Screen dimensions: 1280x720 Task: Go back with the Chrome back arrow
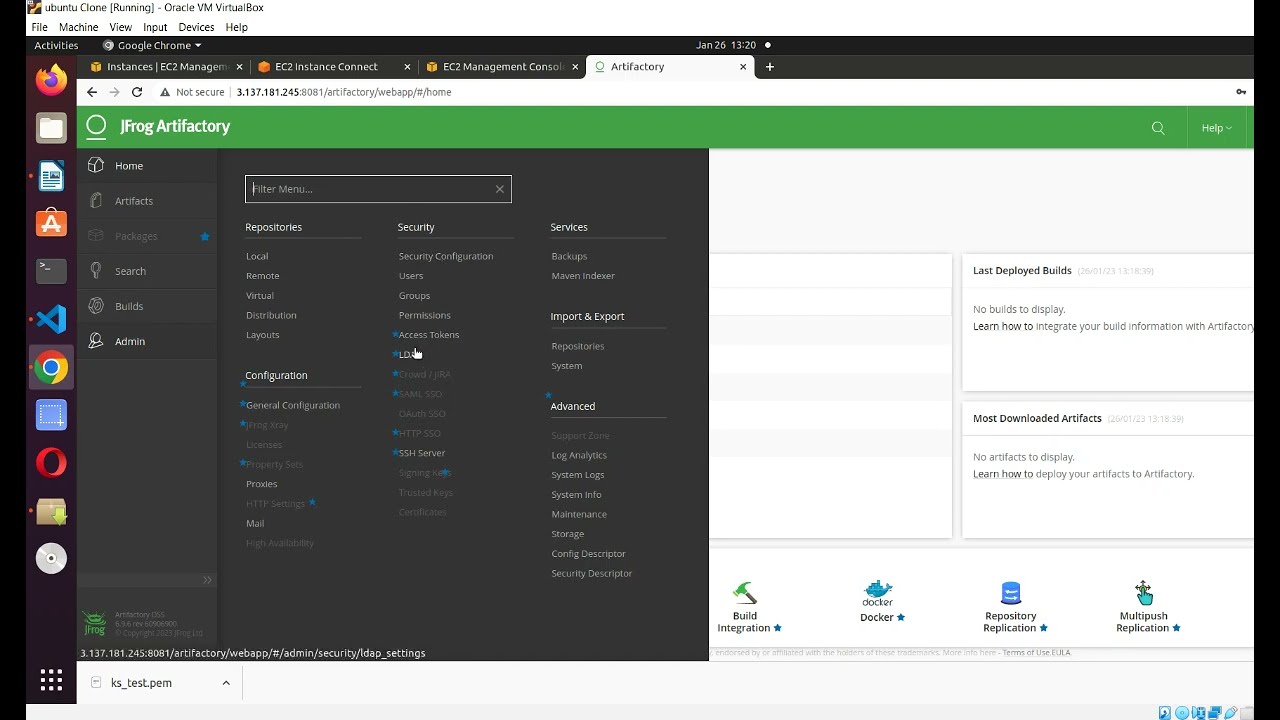click(x=92, y=92)
